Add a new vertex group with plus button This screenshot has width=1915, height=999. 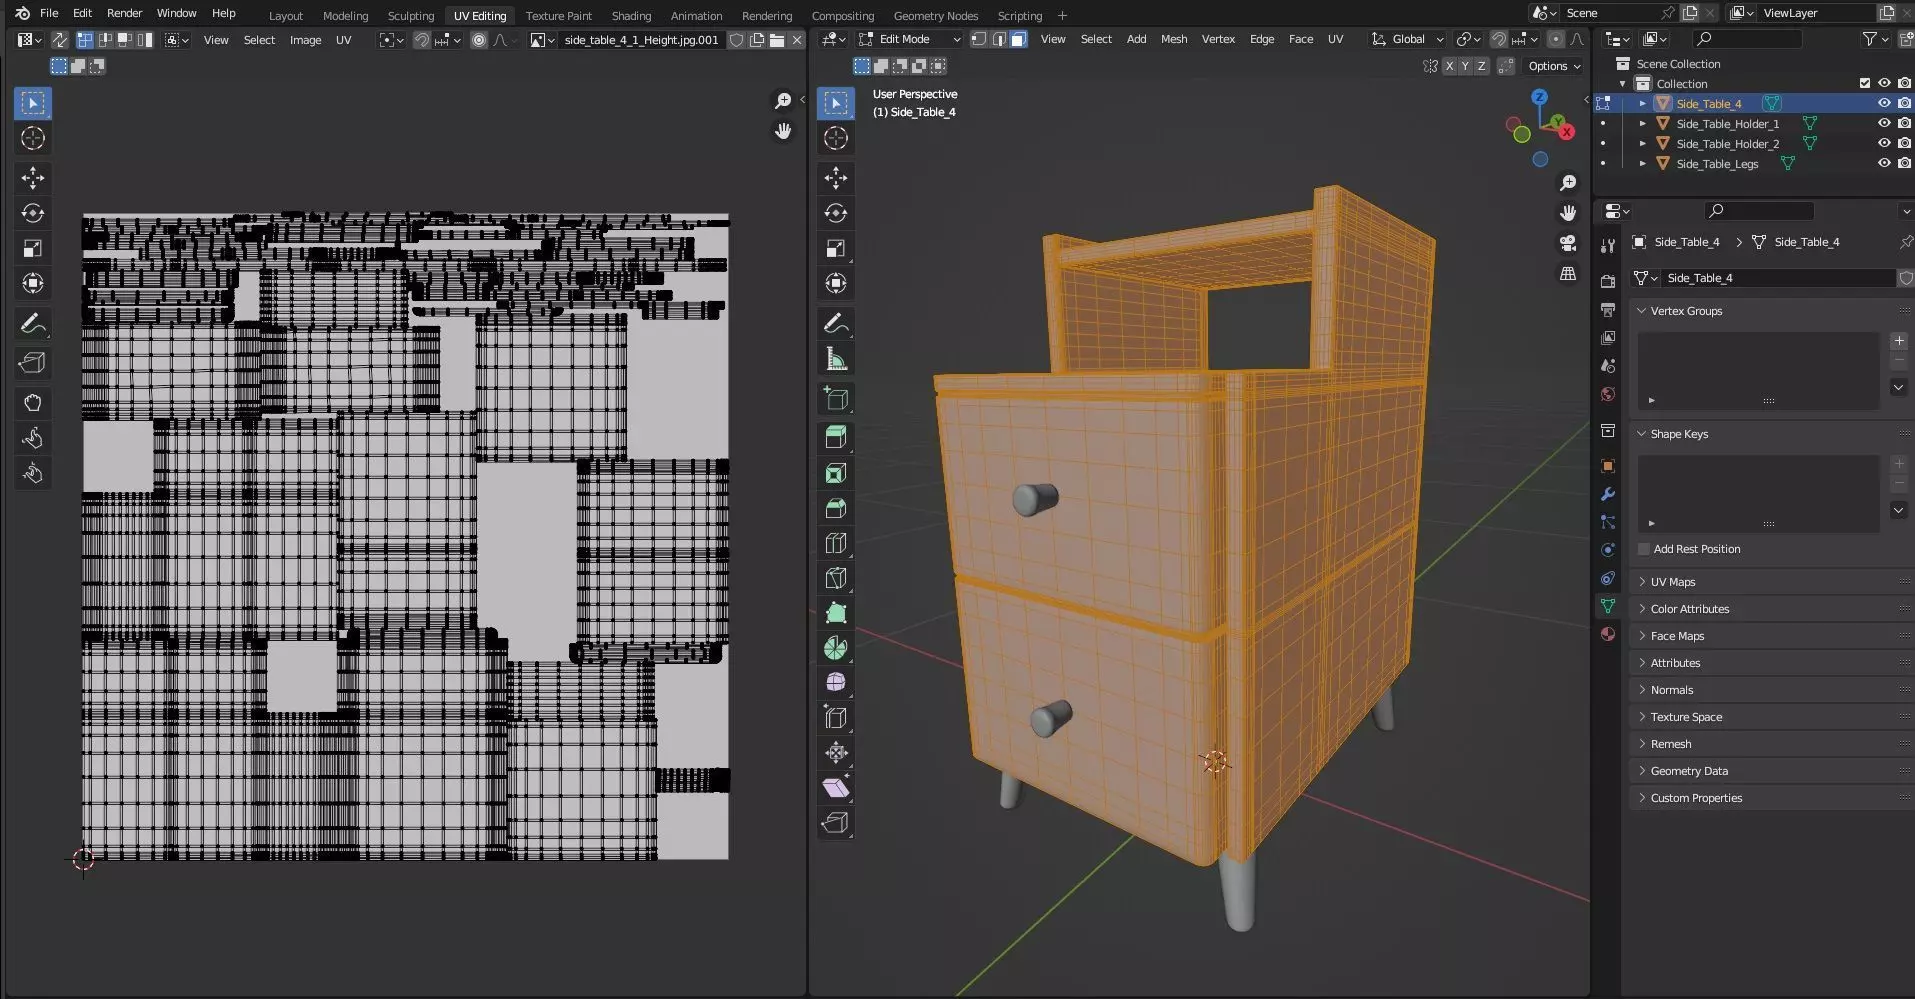tap(1898, 341)
